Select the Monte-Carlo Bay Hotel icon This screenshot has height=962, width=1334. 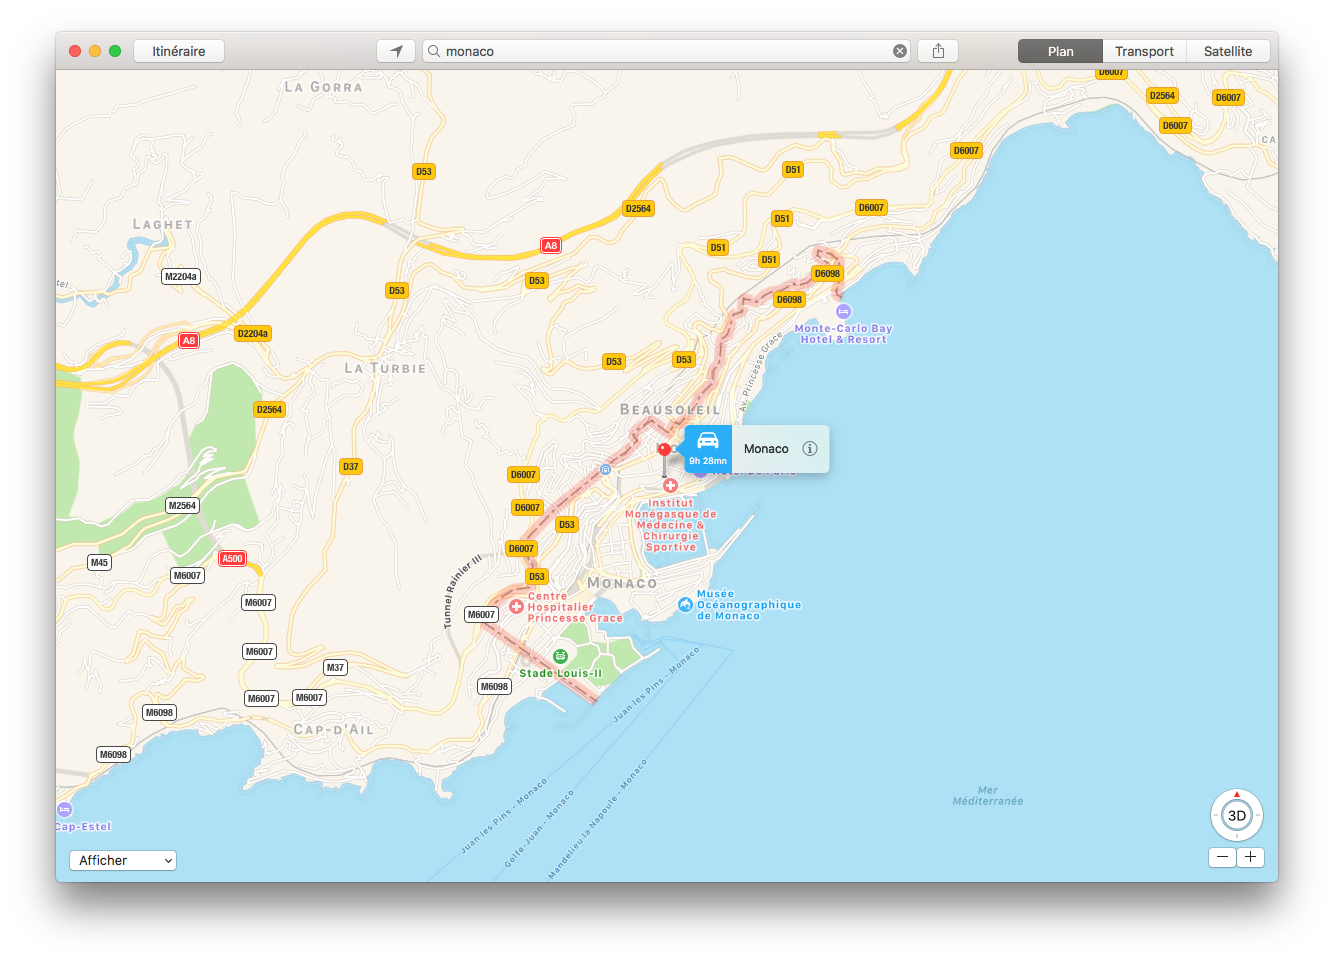pyautogui.click(x=843, y=312)
